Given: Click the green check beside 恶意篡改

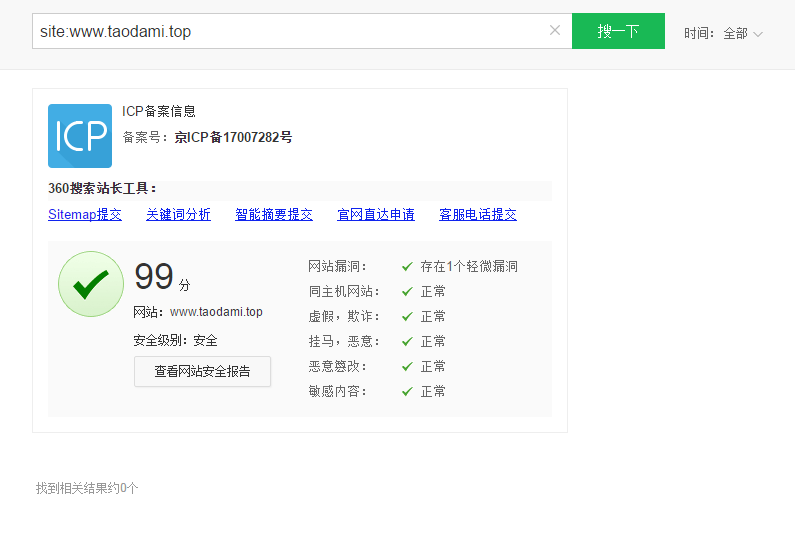Looking at the screenshot, I should (407, 367).
